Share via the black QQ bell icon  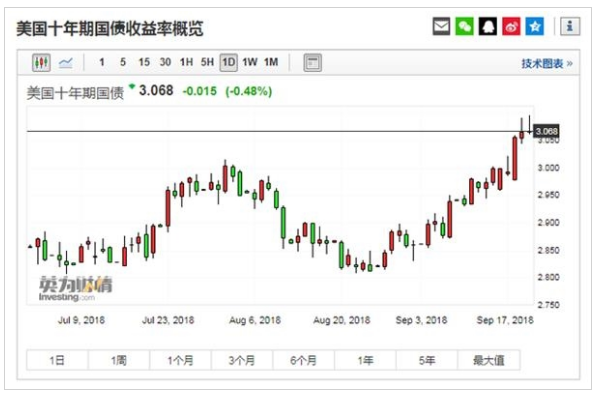[x=488, y=26]
